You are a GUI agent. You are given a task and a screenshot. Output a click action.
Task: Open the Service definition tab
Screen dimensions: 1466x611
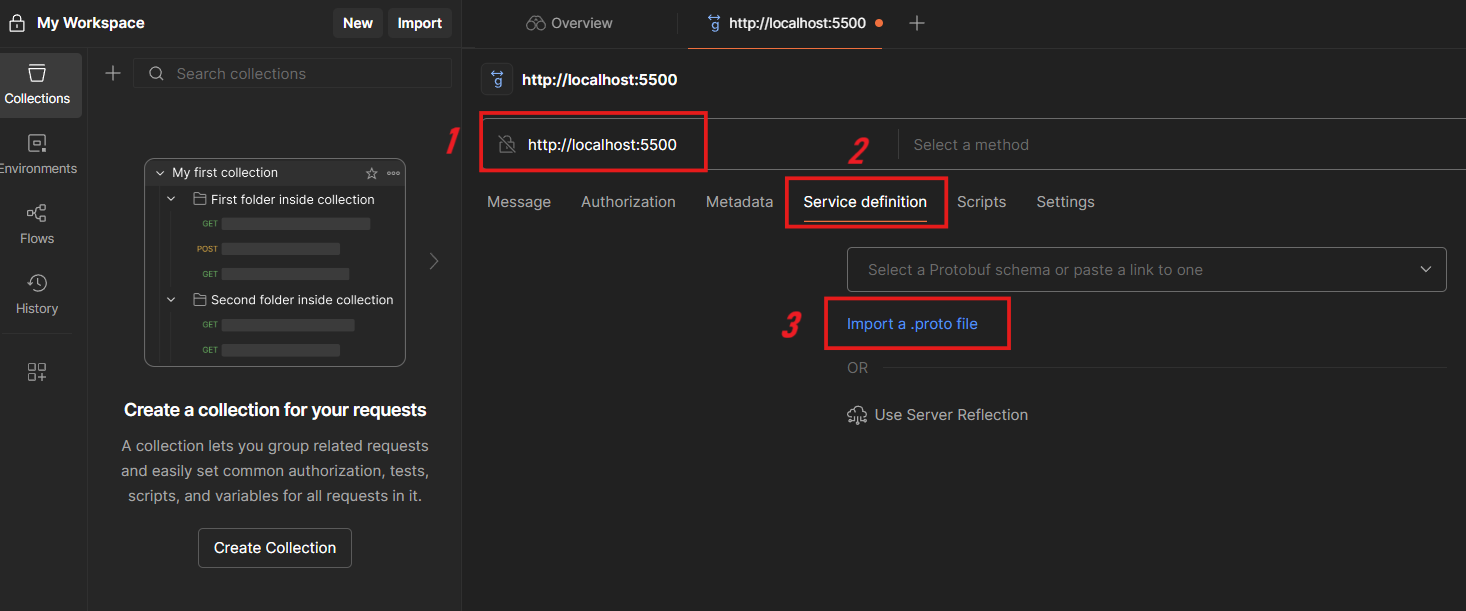[x=865, y=202]
